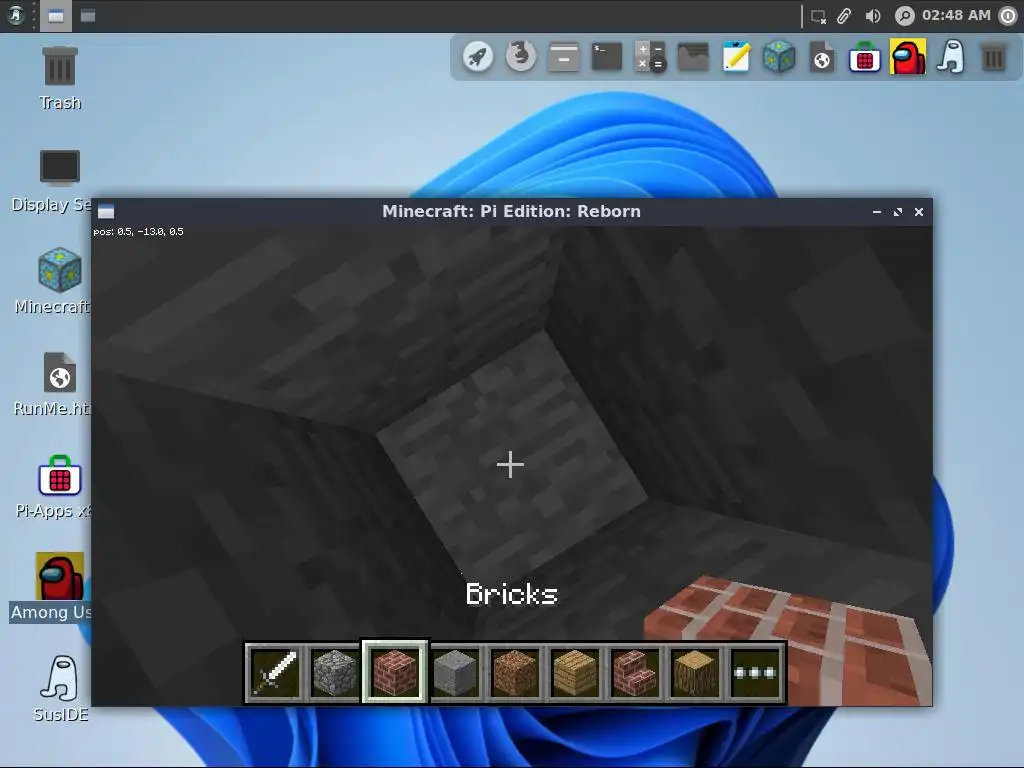Select the brick stairs hotbar slot

point(635,672)
